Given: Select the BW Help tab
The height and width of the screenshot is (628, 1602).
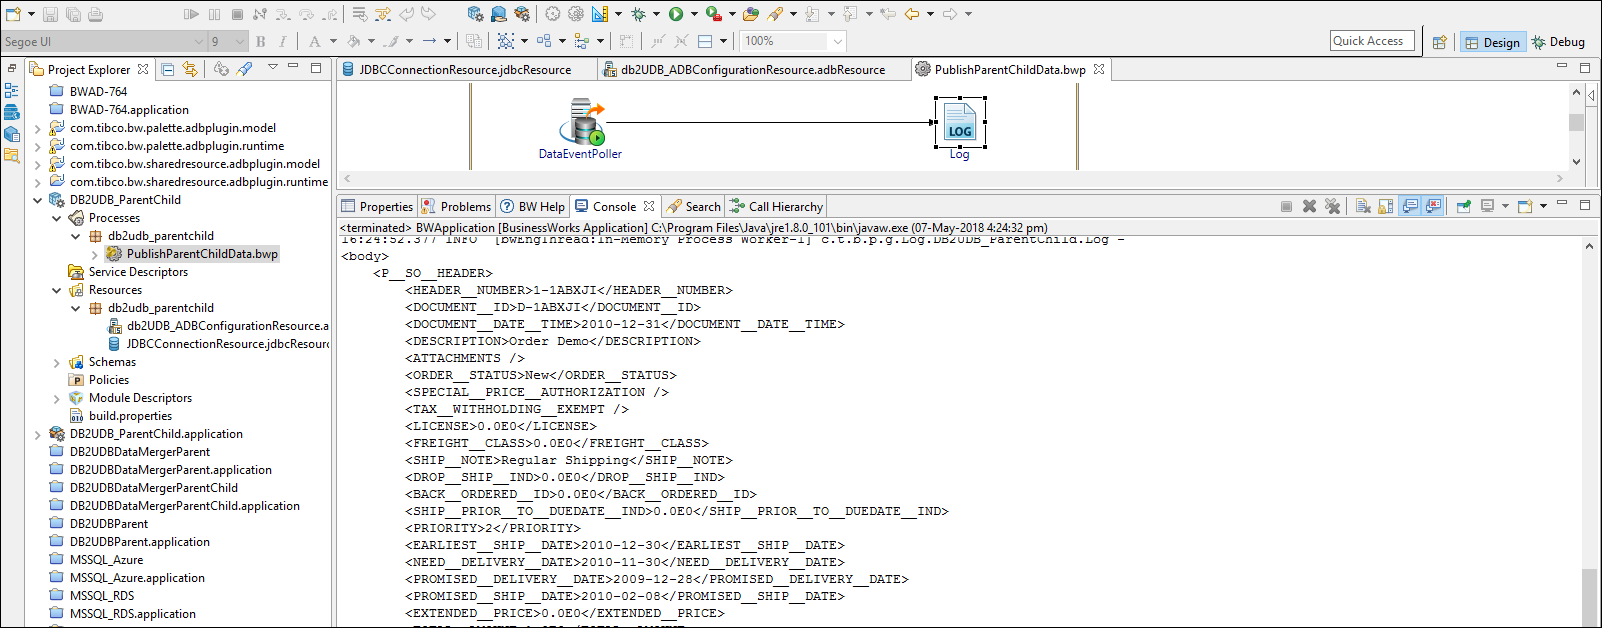Looking at the screenshot, I should click(533, 206).
